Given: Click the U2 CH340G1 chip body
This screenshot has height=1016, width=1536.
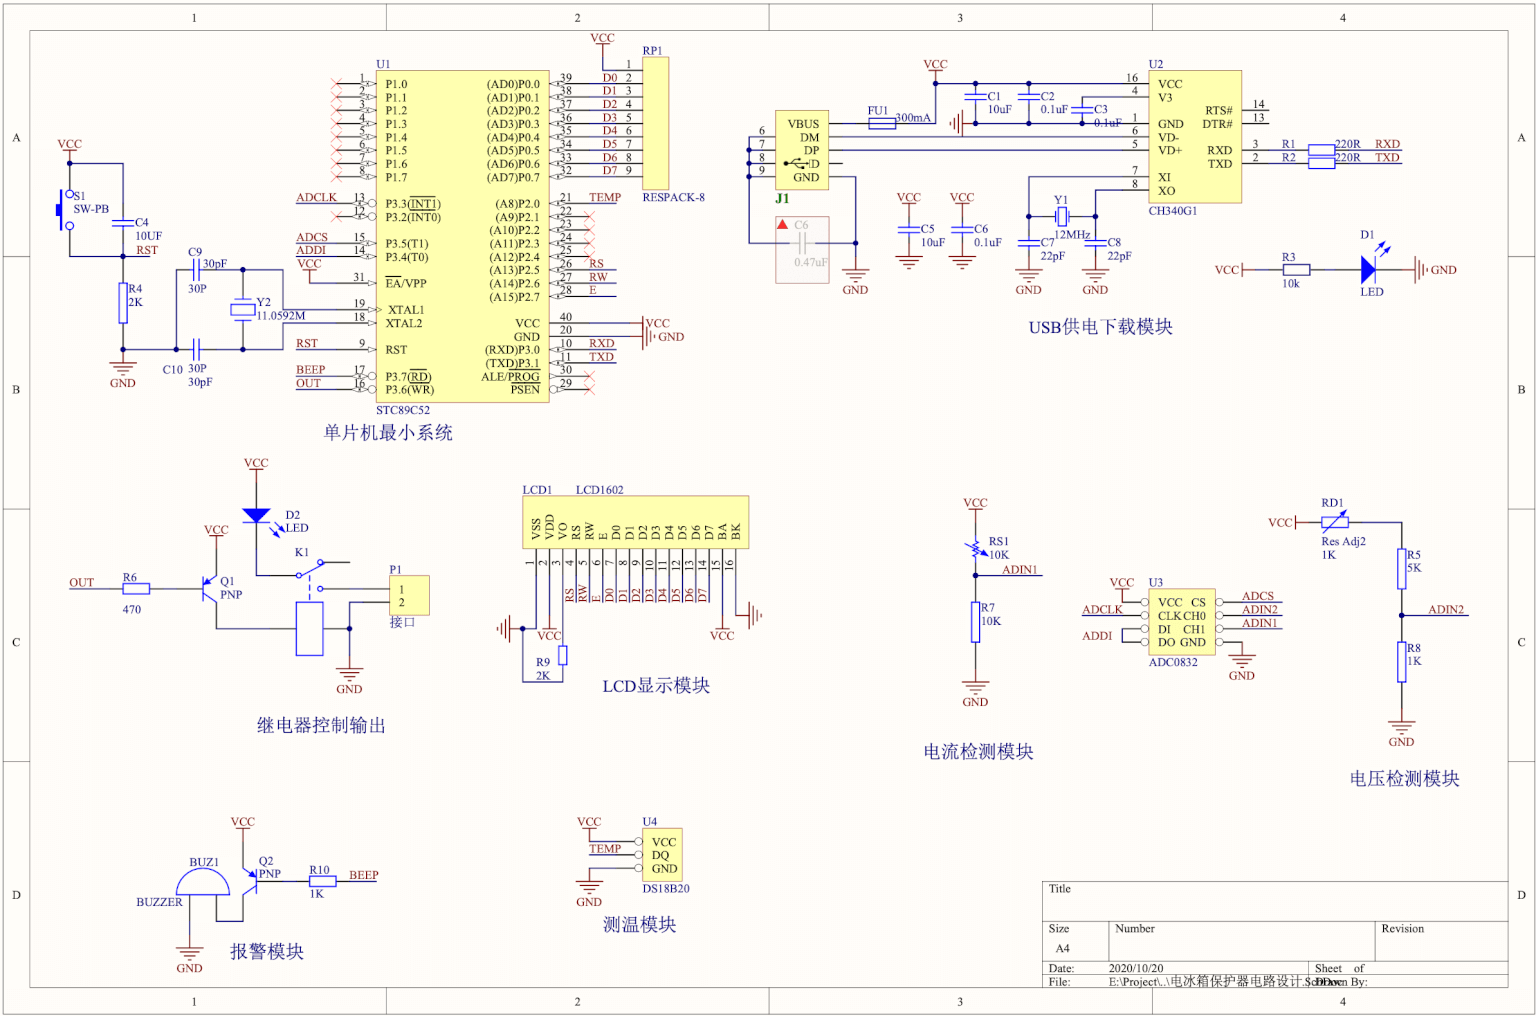Looking at the screenshot, I should click(x=1195, y=137).
